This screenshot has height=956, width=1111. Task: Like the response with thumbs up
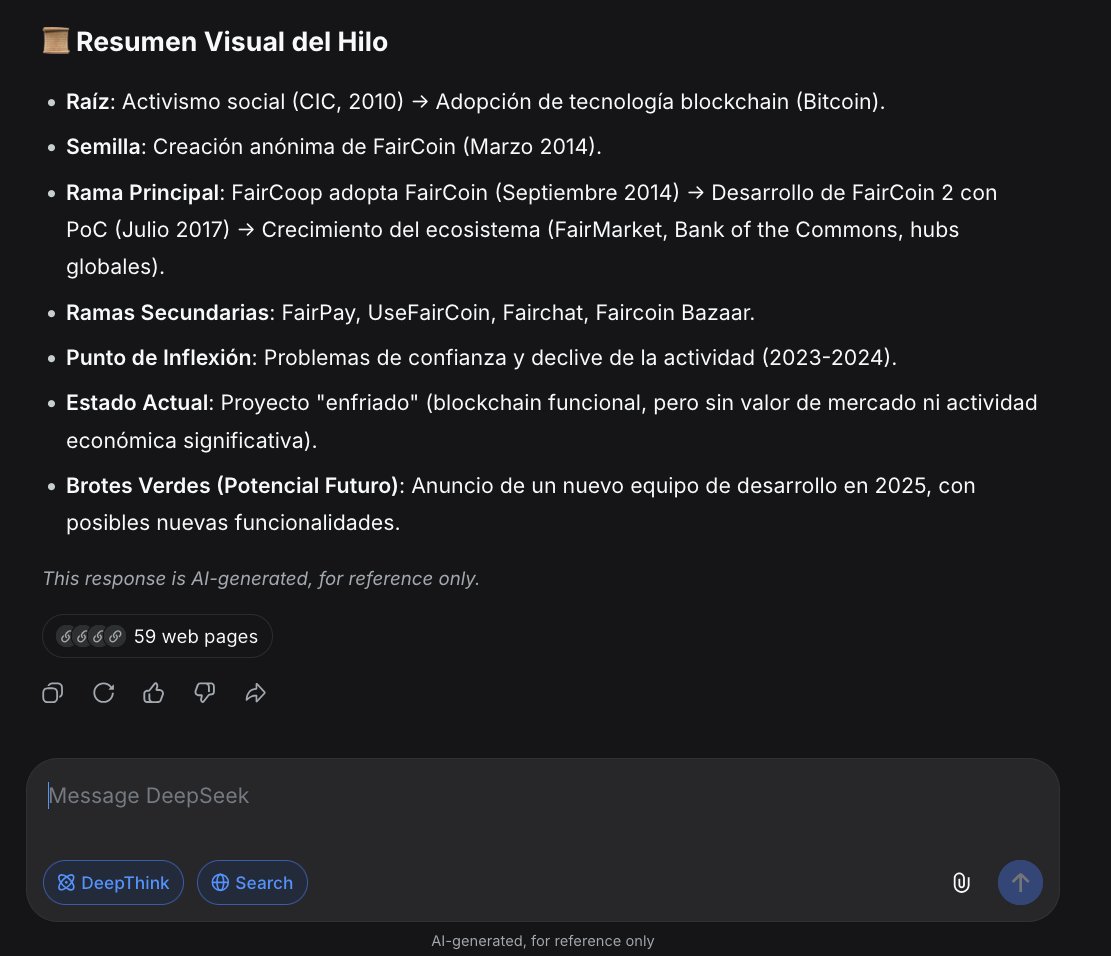[154, 692]
